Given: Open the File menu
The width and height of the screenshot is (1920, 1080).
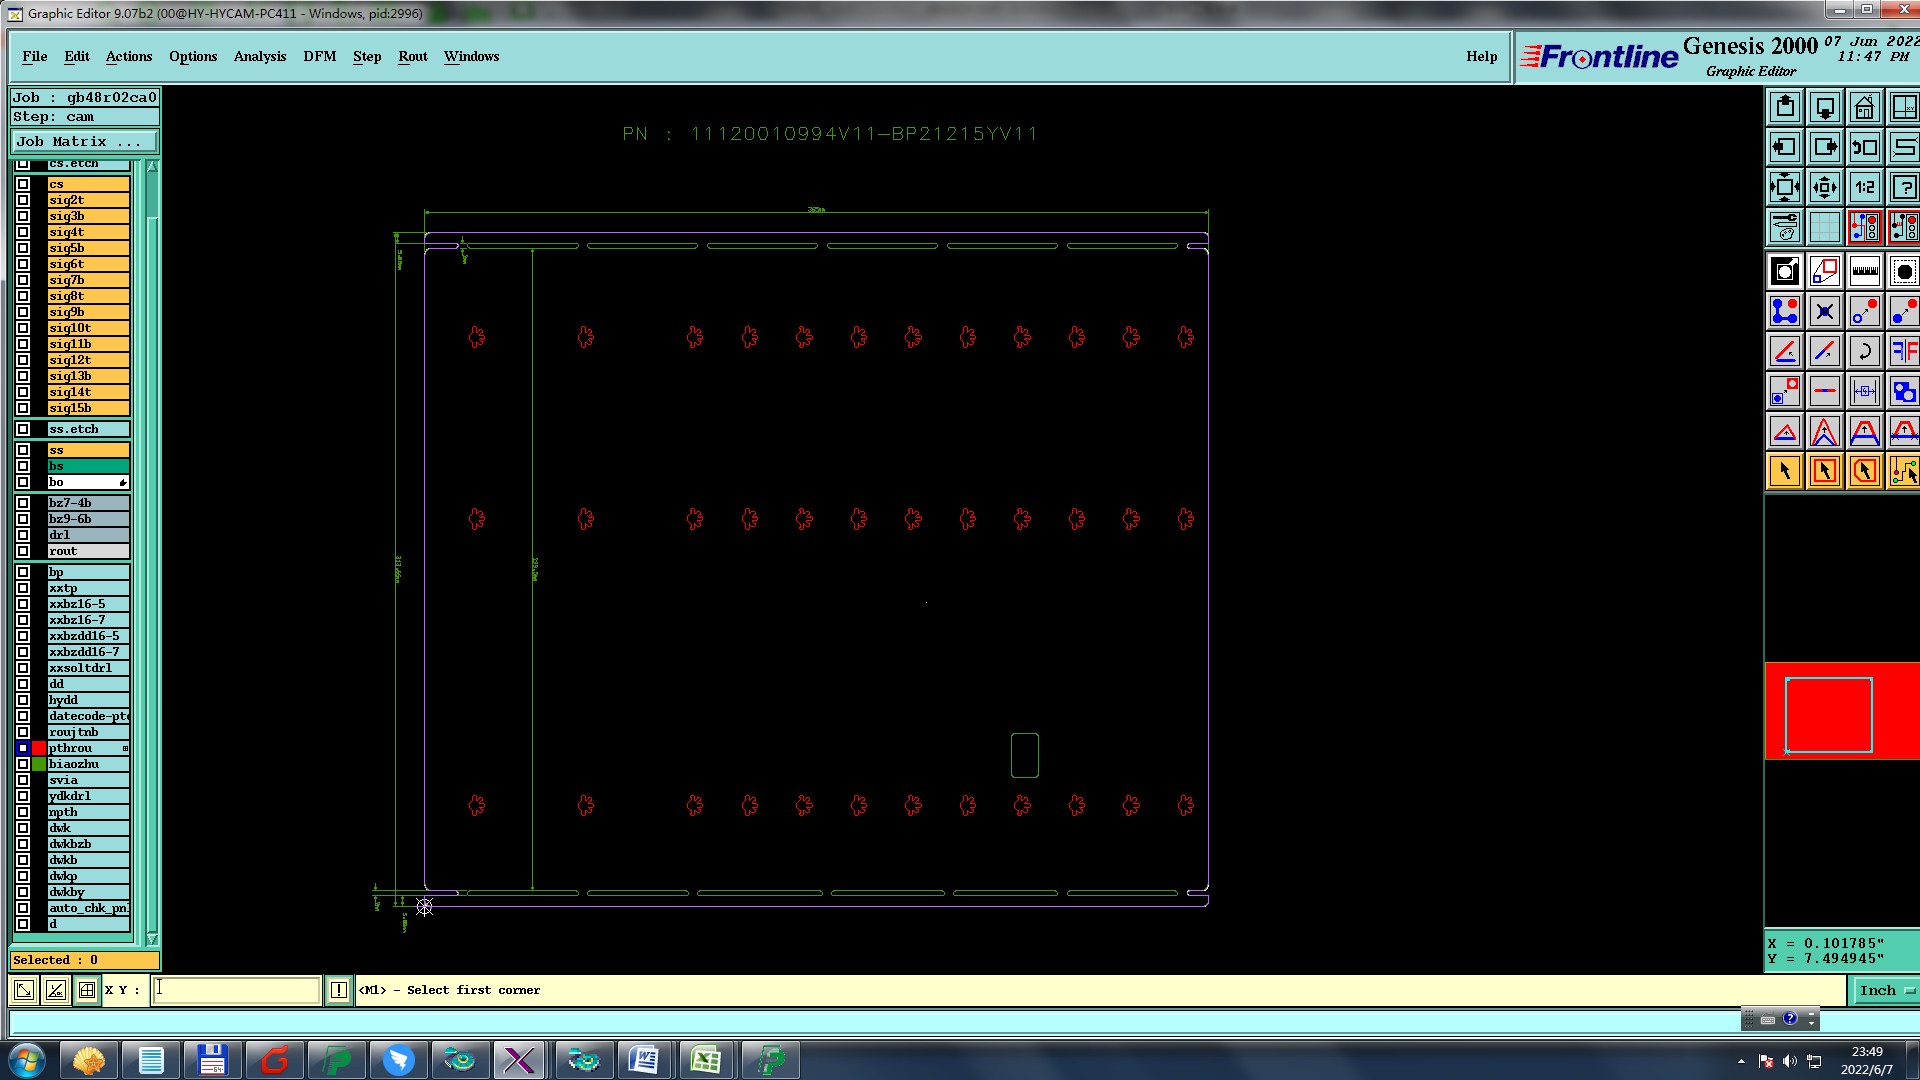Looking at the screenshot, I should pyautogui.click(x=35, y=57).
